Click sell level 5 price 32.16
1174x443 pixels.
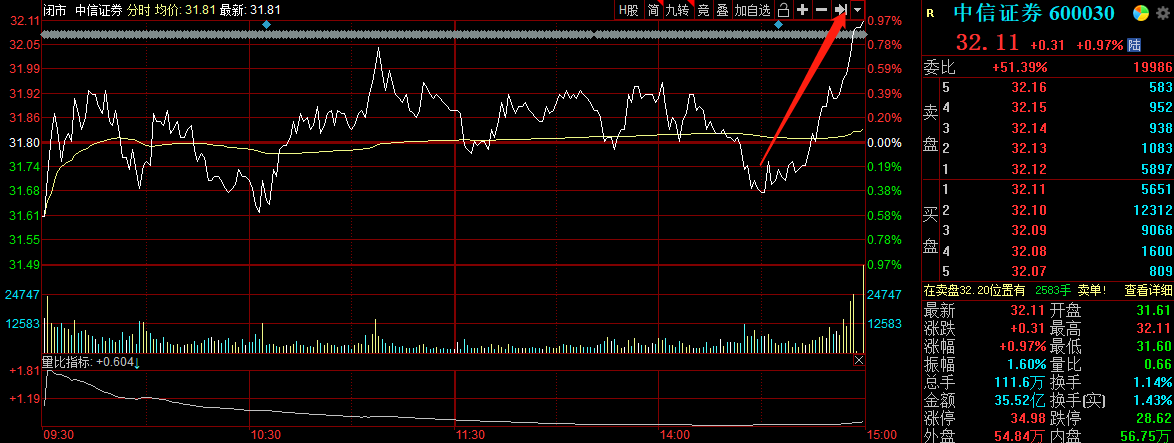pos(1031,88)
